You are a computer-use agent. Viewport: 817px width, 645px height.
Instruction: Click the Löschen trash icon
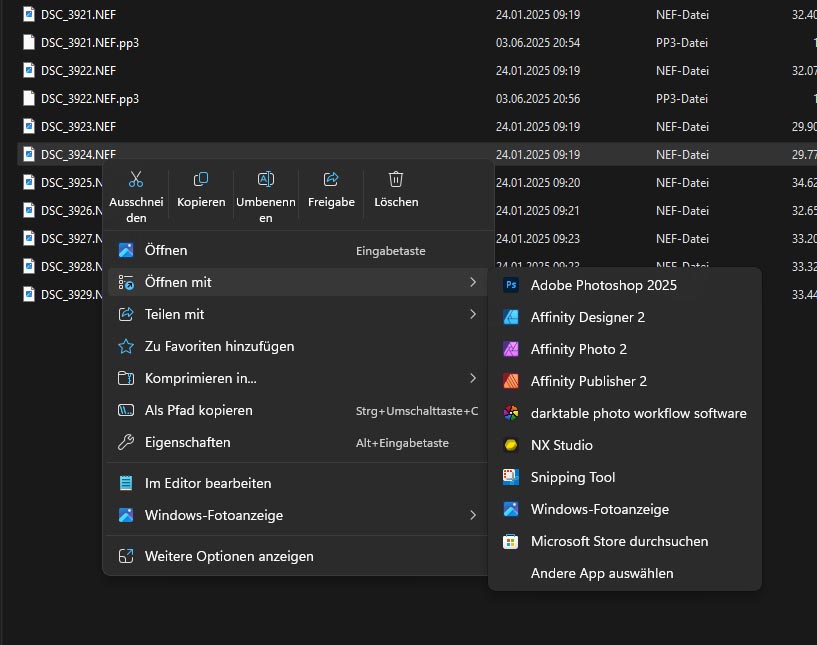[x=396, y=180]
